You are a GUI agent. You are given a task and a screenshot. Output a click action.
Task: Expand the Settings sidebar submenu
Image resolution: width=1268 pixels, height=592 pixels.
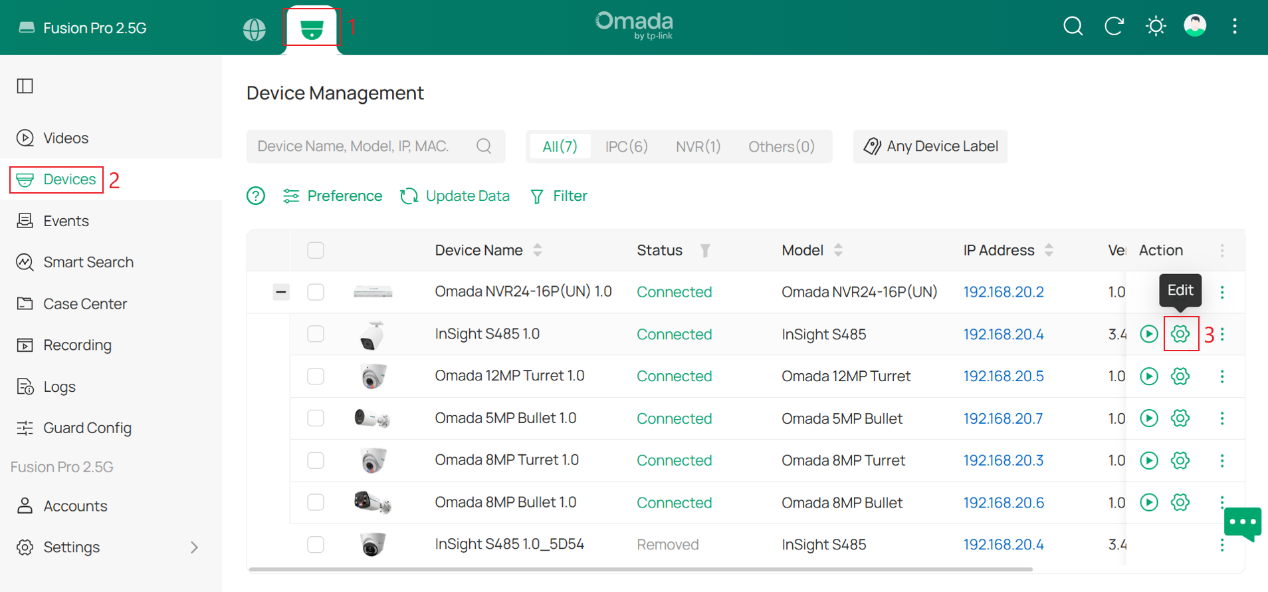tap(194, 547)
